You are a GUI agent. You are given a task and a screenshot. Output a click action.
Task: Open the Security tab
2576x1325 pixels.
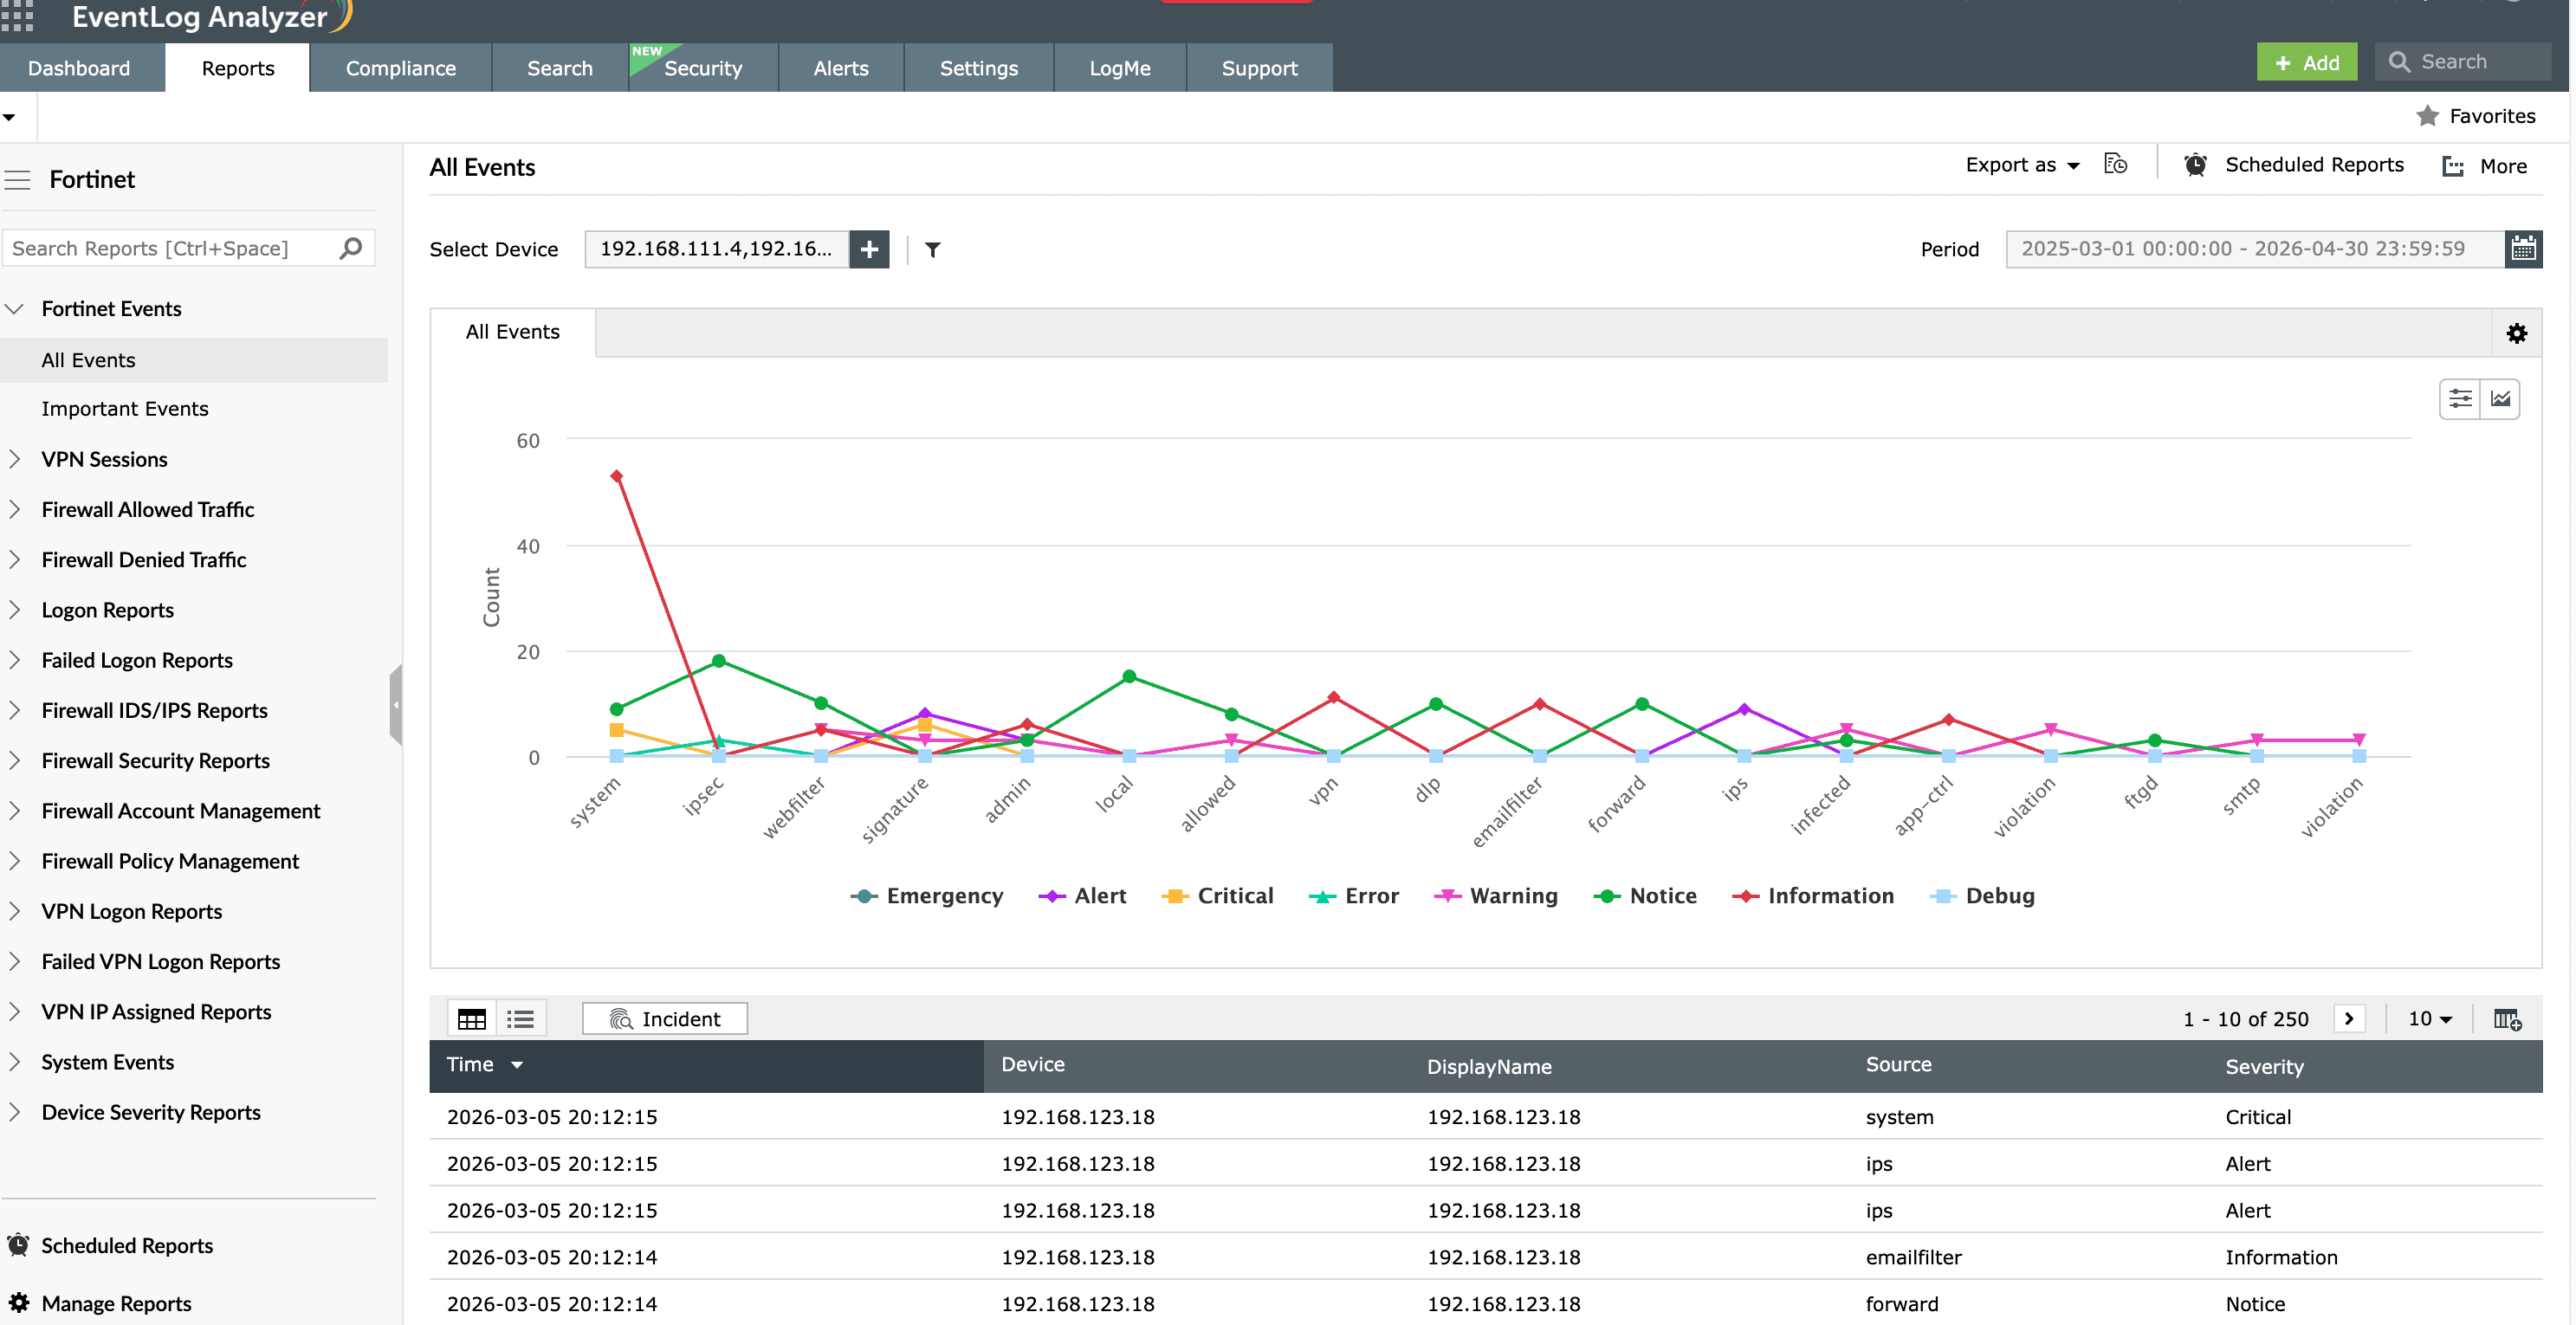coord(703,68)
